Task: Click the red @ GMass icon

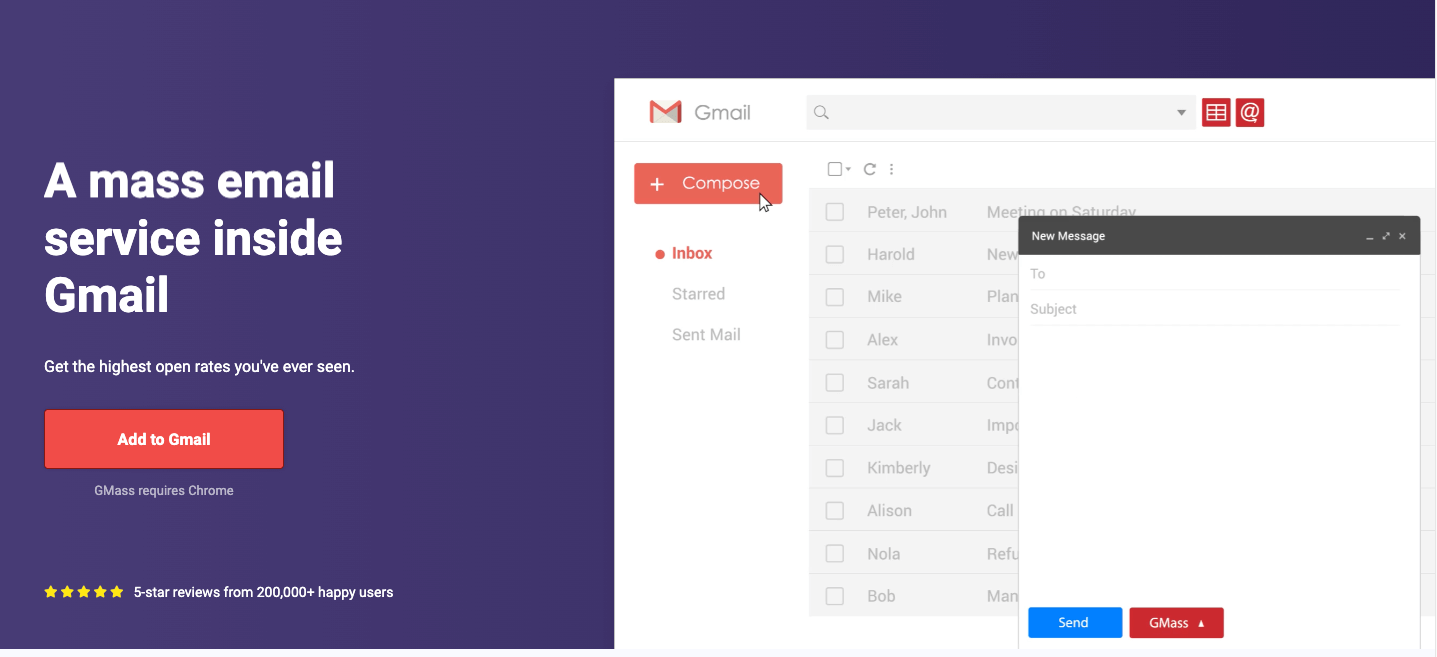Action: point(1250,112)
